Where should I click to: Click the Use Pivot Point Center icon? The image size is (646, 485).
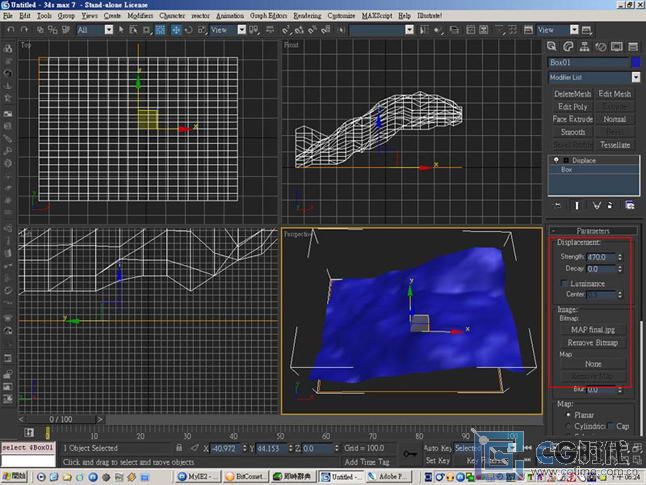pyautogui.click(x=254, y=30)
